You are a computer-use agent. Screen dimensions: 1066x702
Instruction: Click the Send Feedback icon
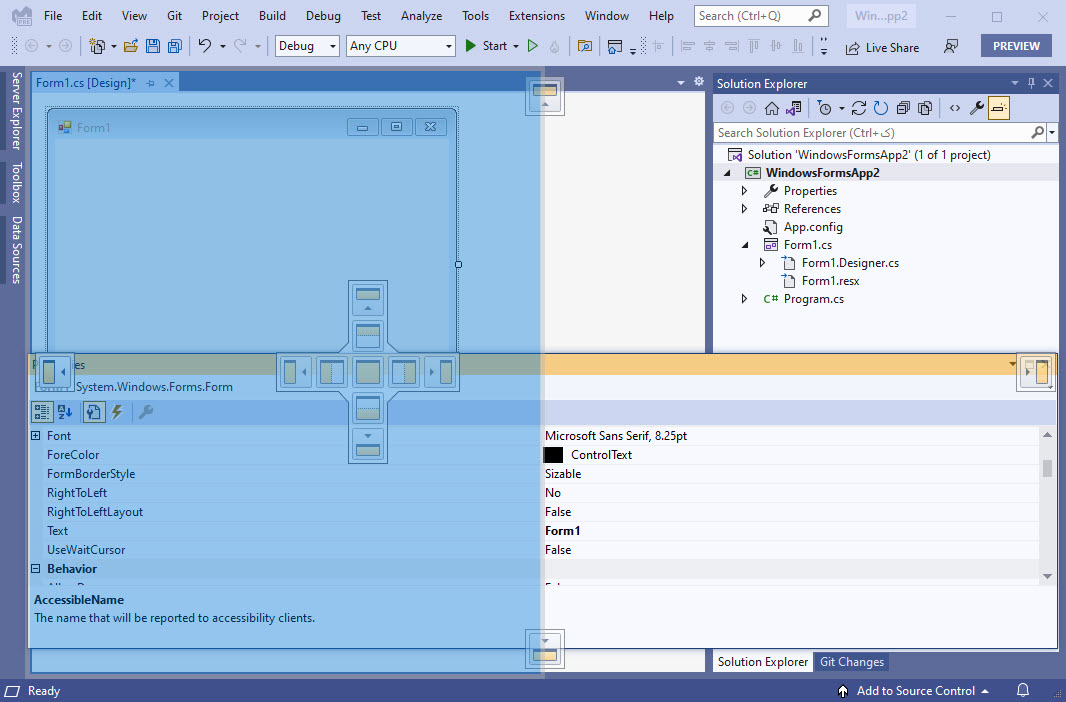(951, 47)
